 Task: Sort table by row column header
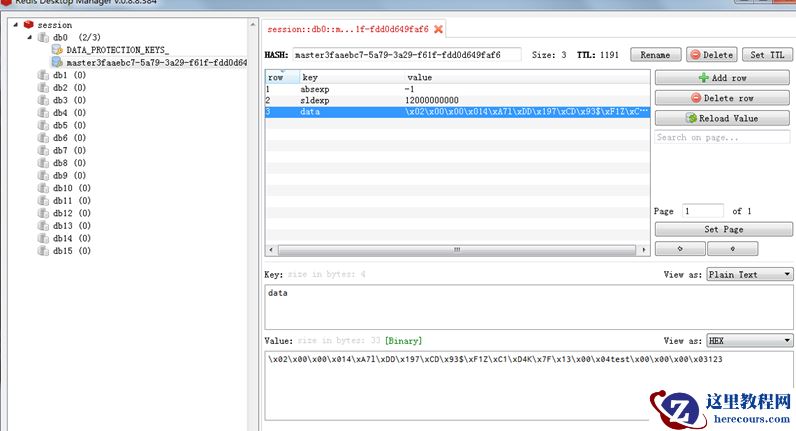[x=282, y=77]
